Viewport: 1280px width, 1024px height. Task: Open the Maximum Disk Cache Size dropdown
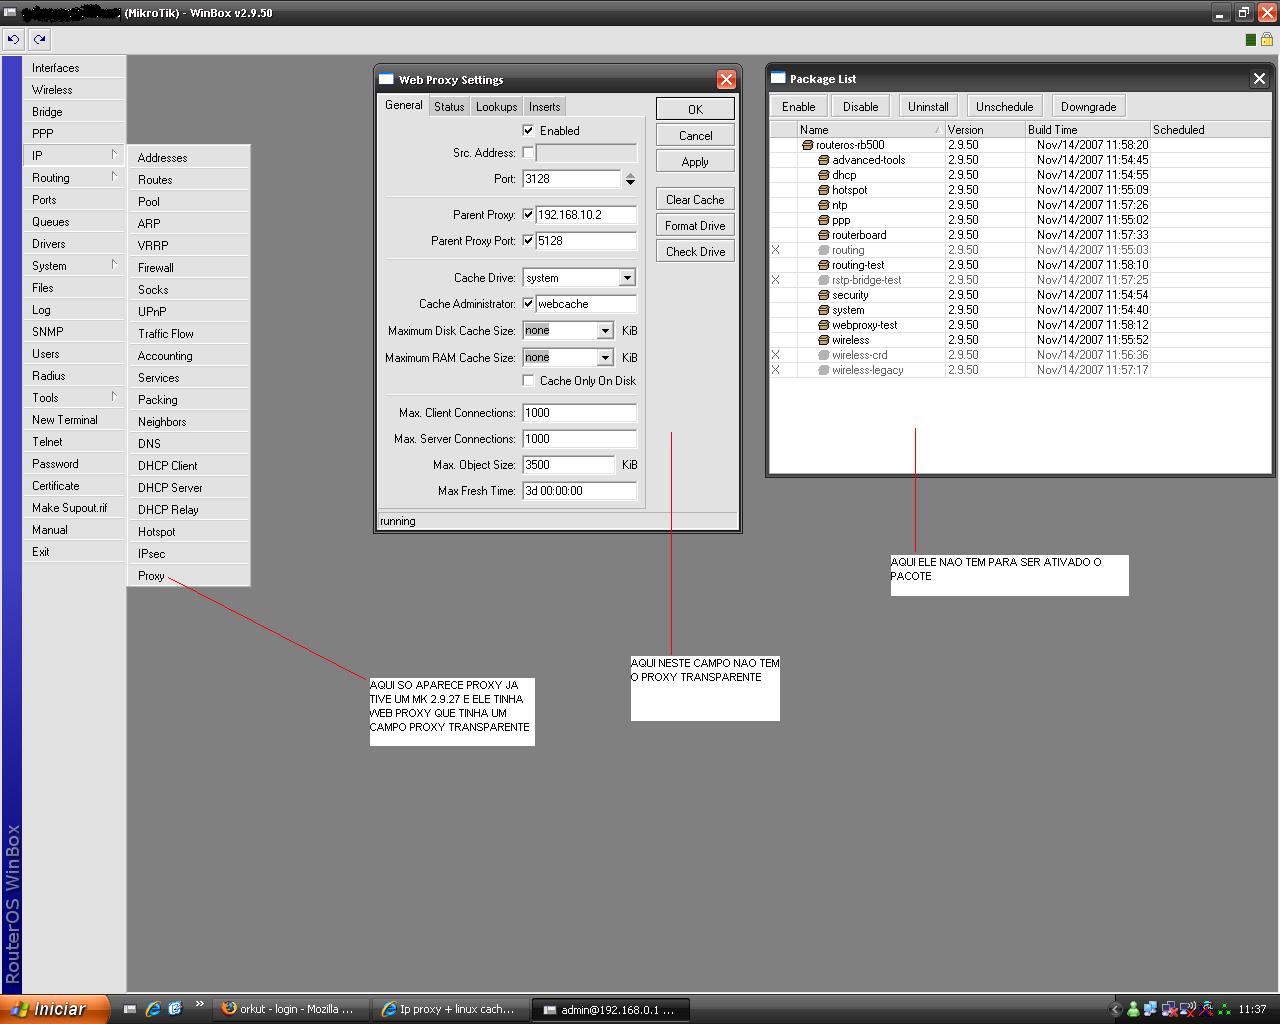coord(605,331)
